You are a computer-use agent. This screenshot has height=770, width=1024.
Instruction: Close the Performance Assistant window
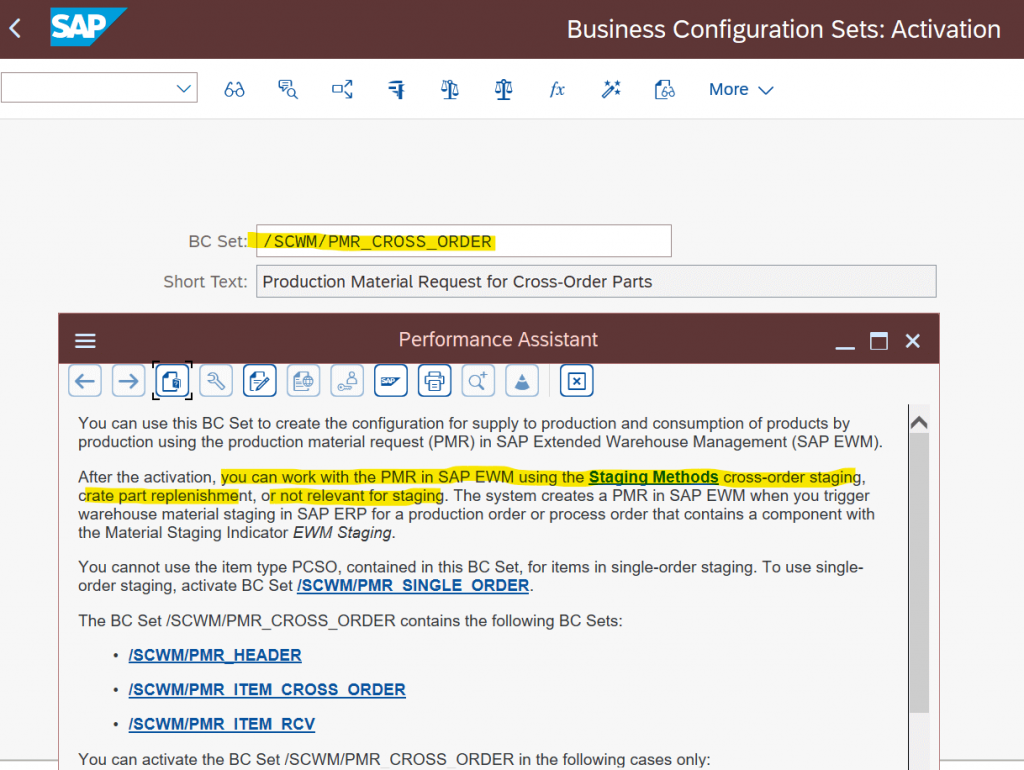point(912,341)
